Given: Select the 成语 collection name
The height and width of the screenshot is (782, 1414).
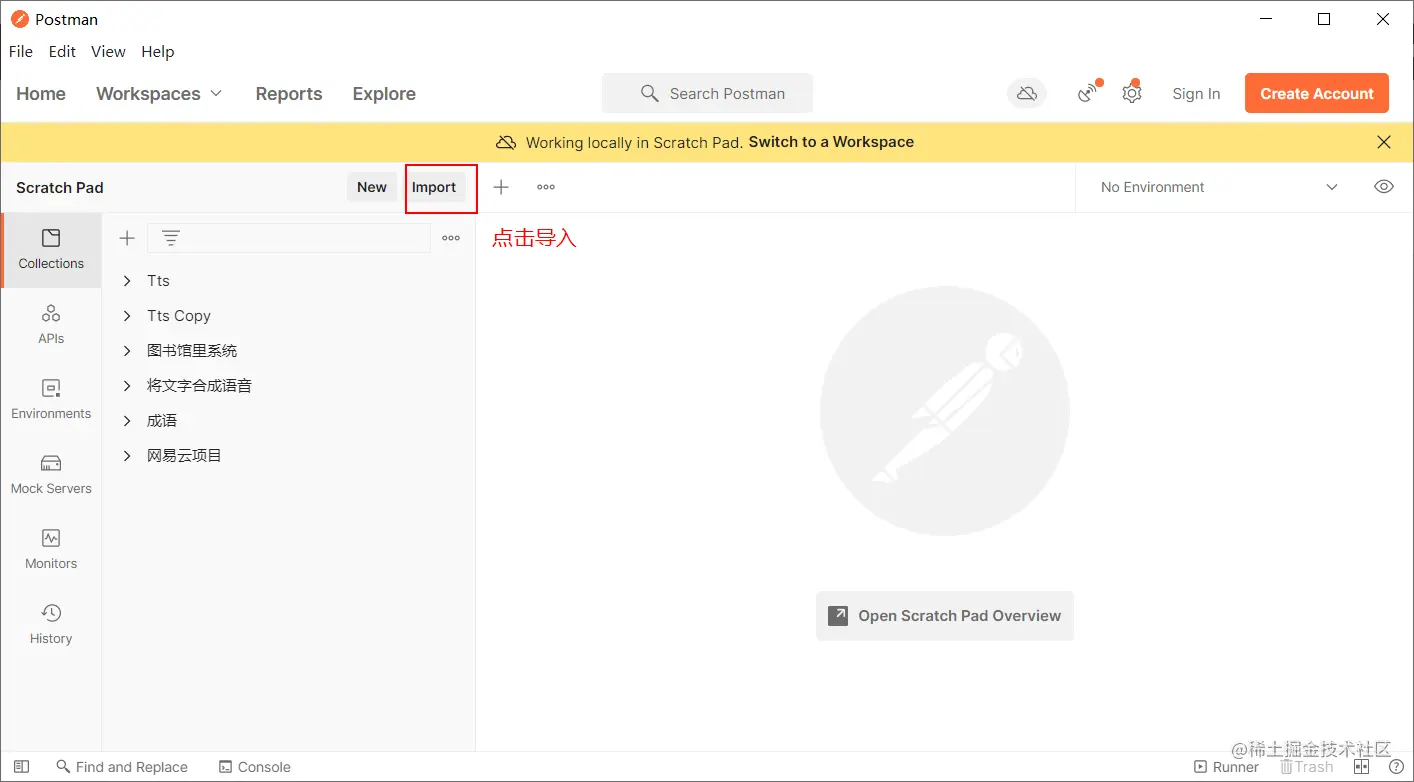Looking at the screenshot, I should coord(162,421).
